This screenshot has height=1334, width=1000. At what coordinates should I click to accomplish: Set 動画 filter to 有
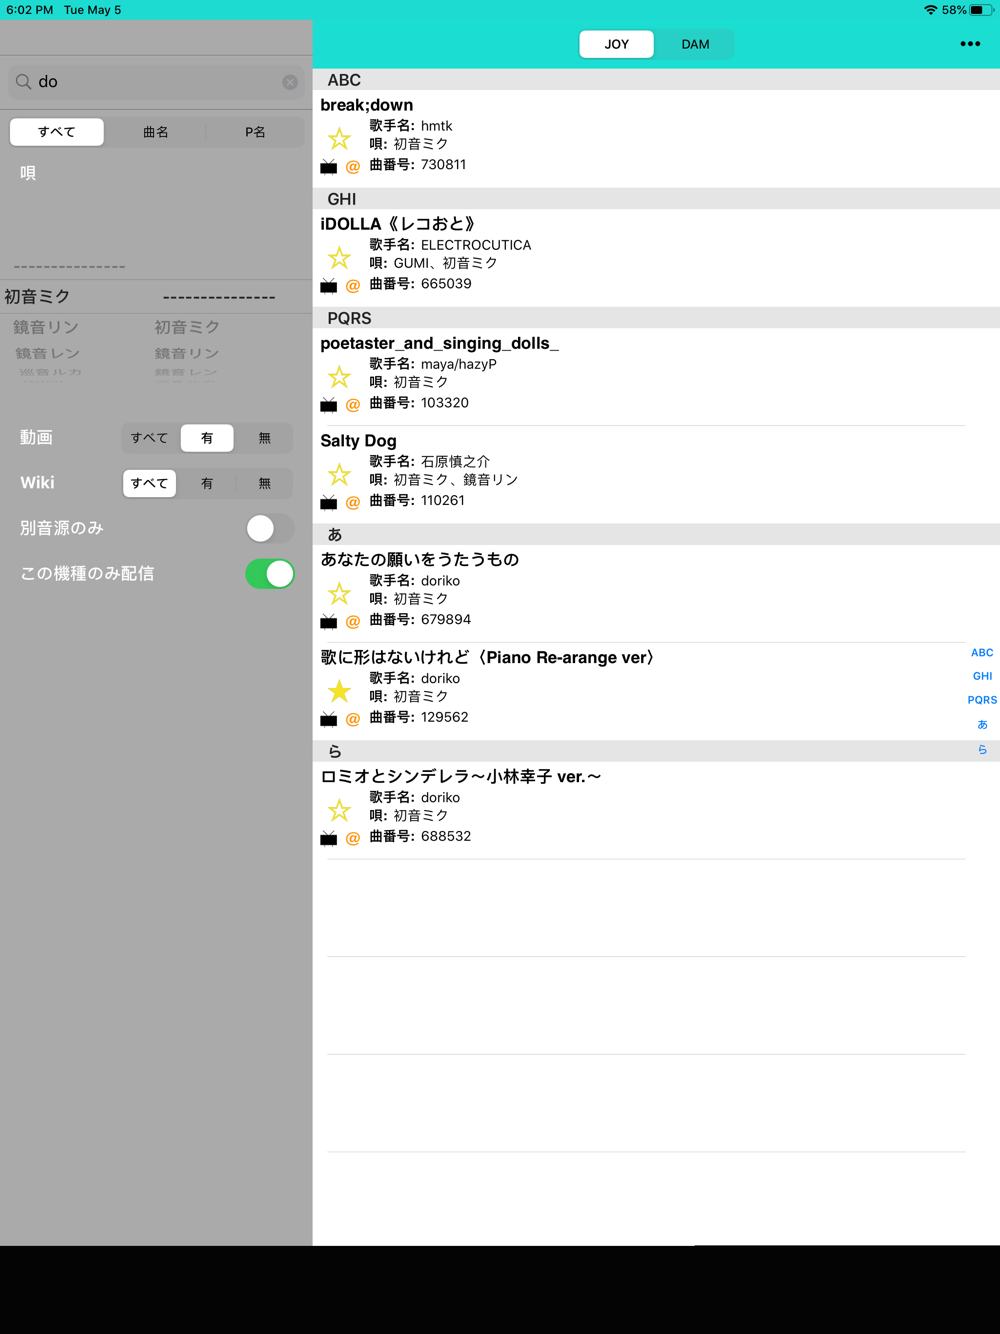(x=207, y=438)
